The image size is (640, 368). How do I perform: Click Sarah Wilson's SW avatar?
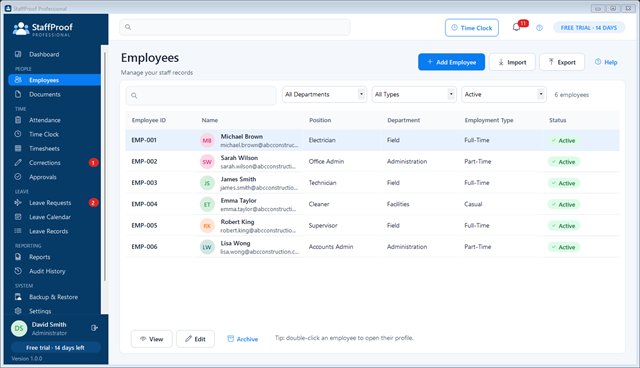pyautogui.click(x=207, y=162)
